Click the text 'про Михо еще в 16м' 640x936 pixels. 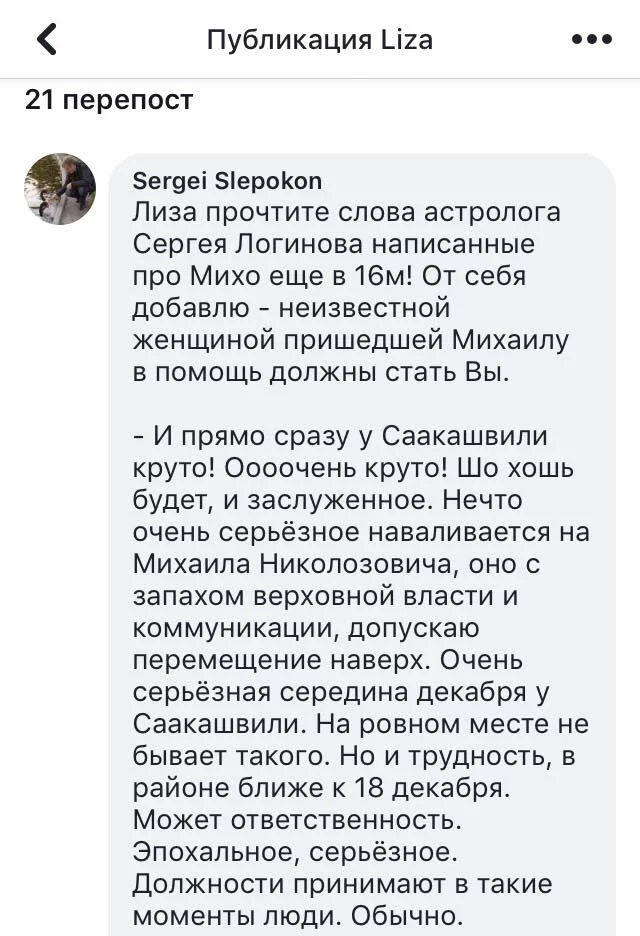pos(282,275)
